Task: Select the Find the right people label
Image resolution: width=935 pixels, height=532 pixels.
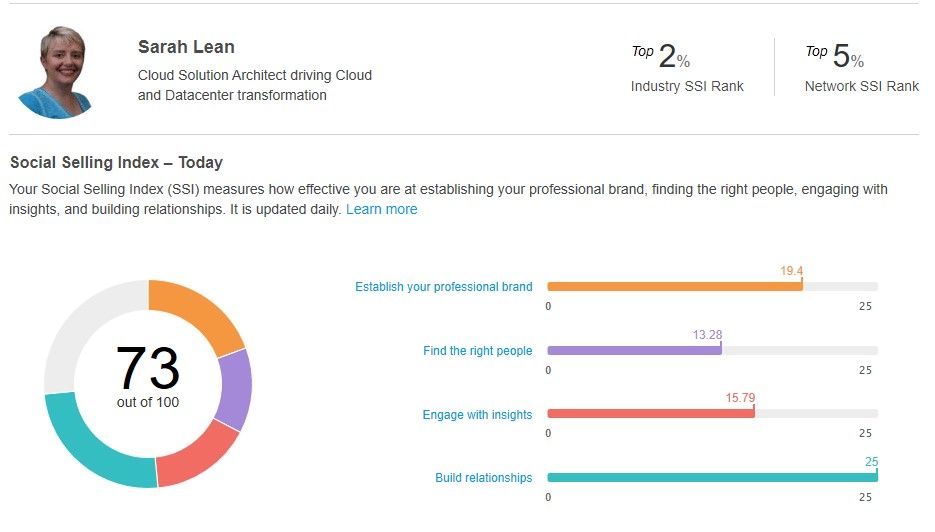Action: [x=478, y=351]
